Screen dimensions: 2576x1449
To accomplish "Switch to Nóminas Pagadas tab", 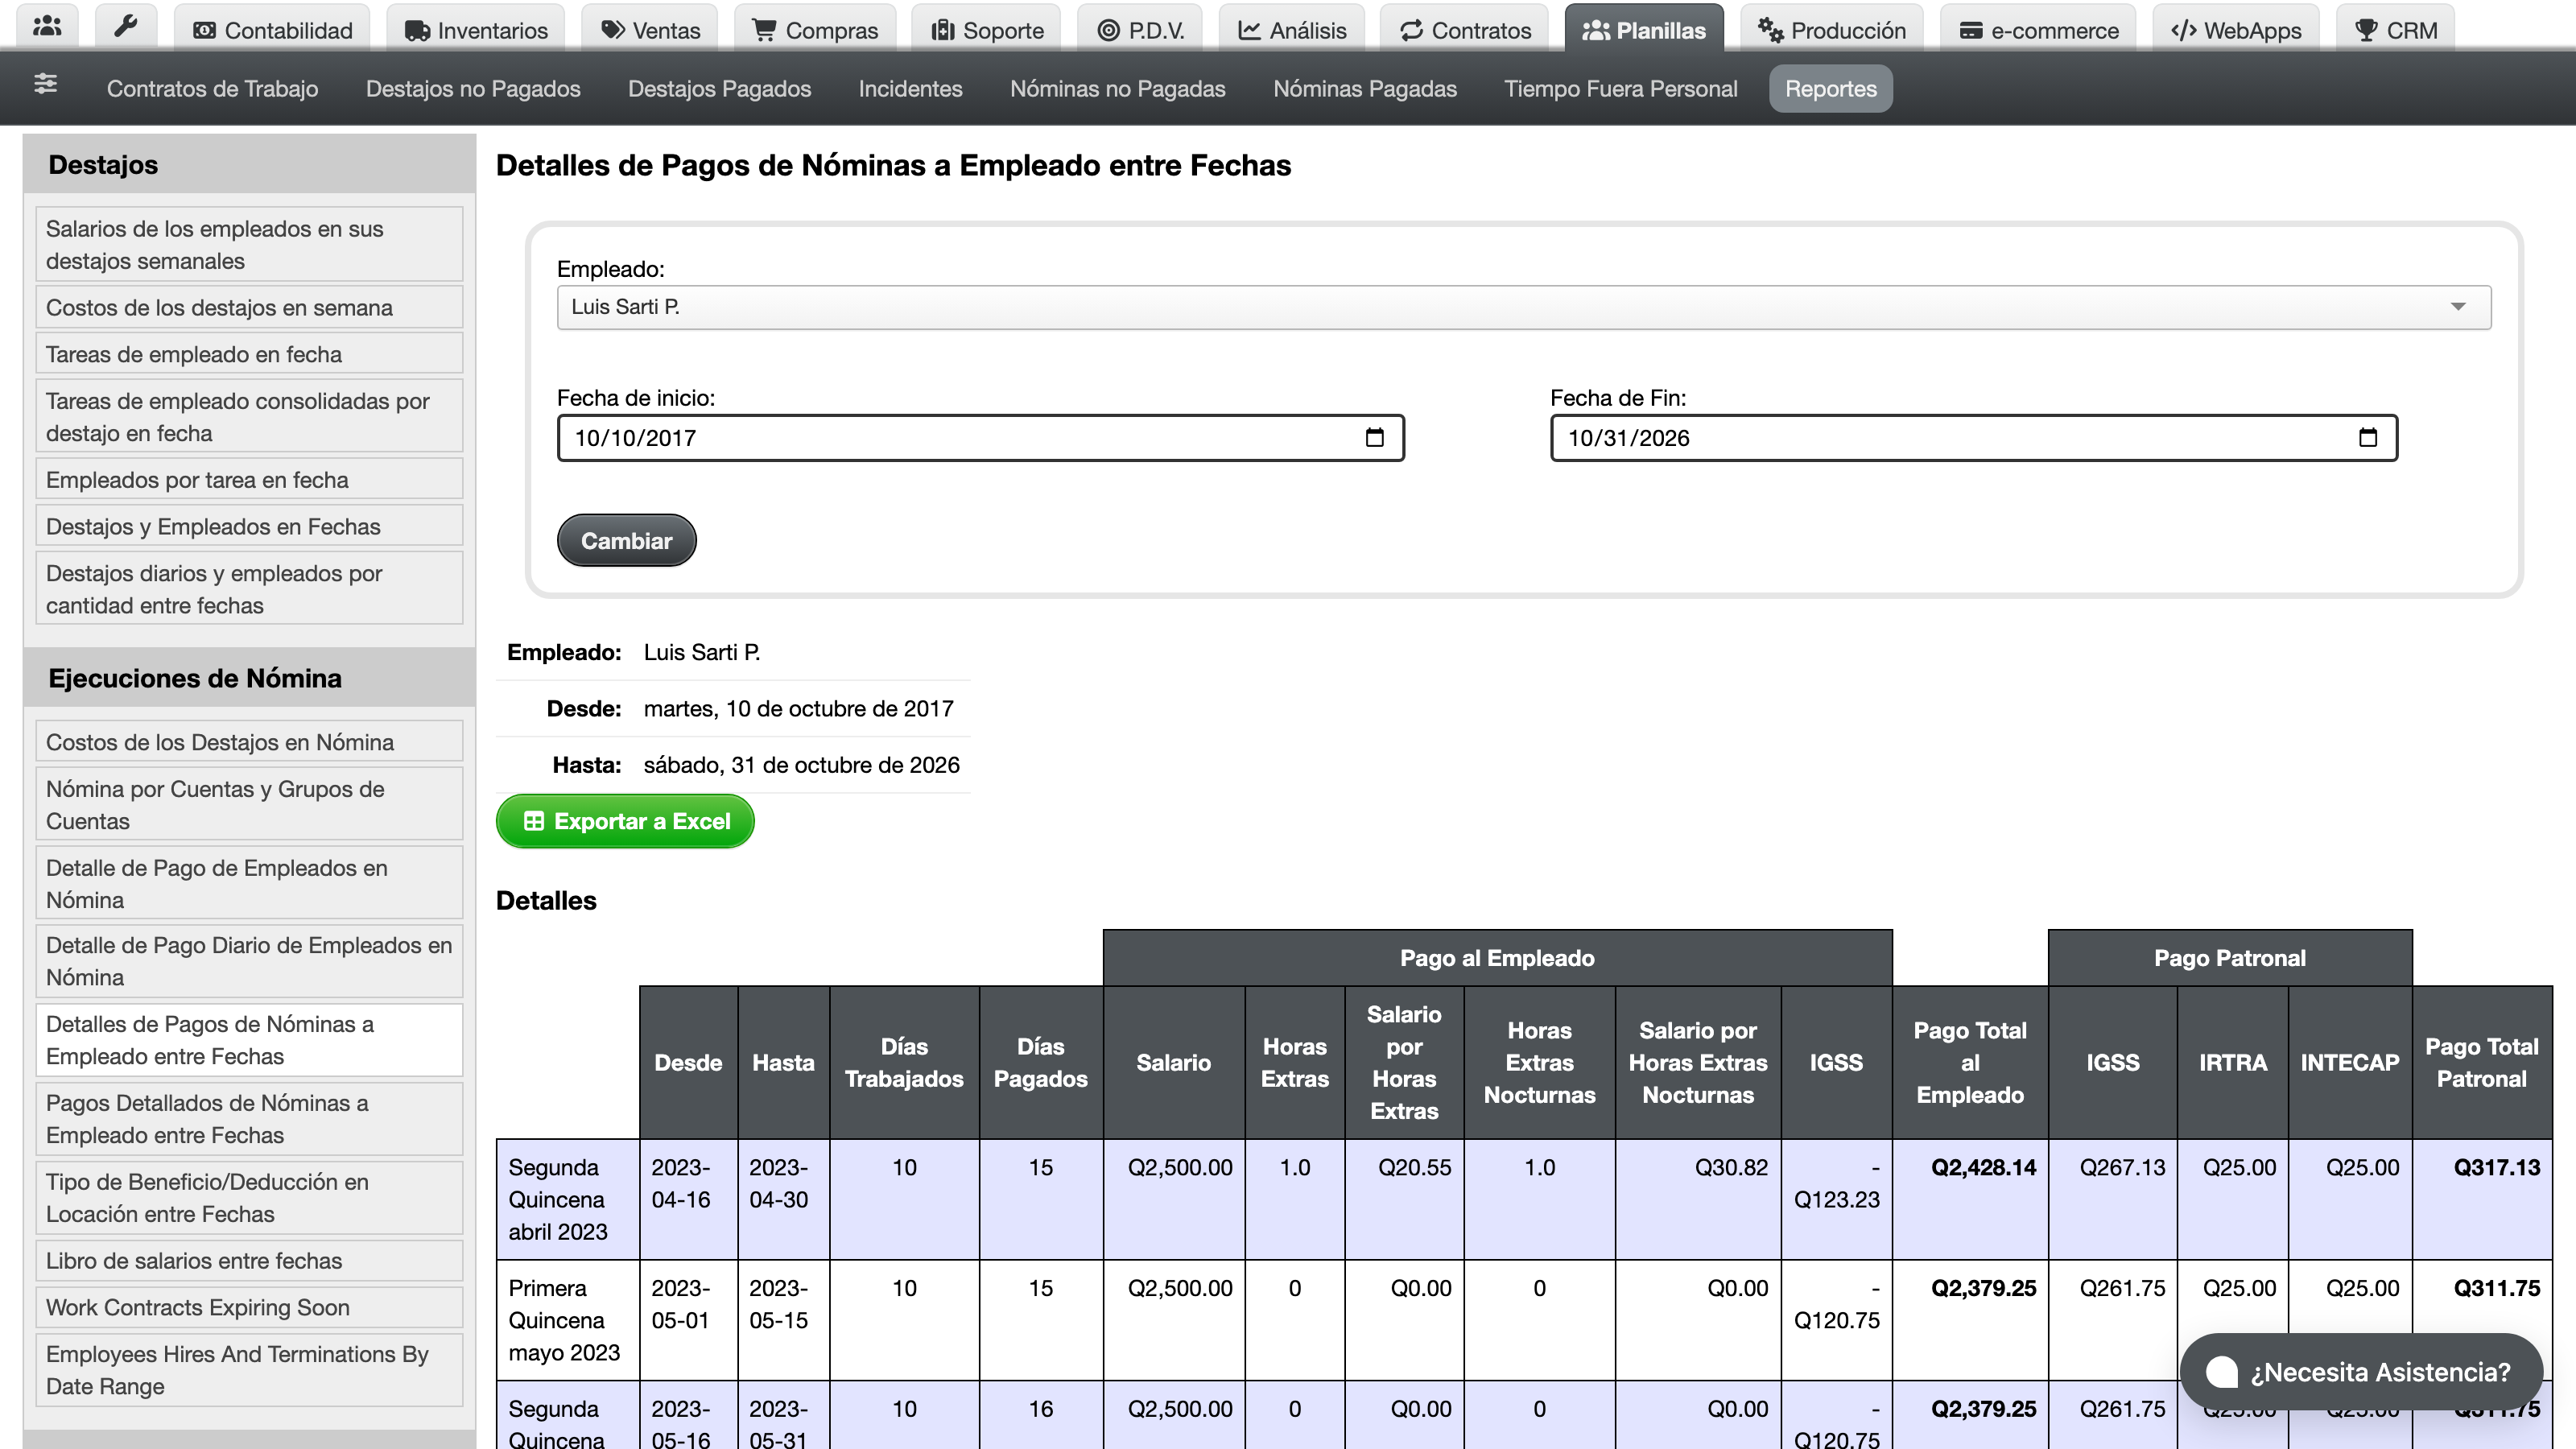I will pos(1364,89).
